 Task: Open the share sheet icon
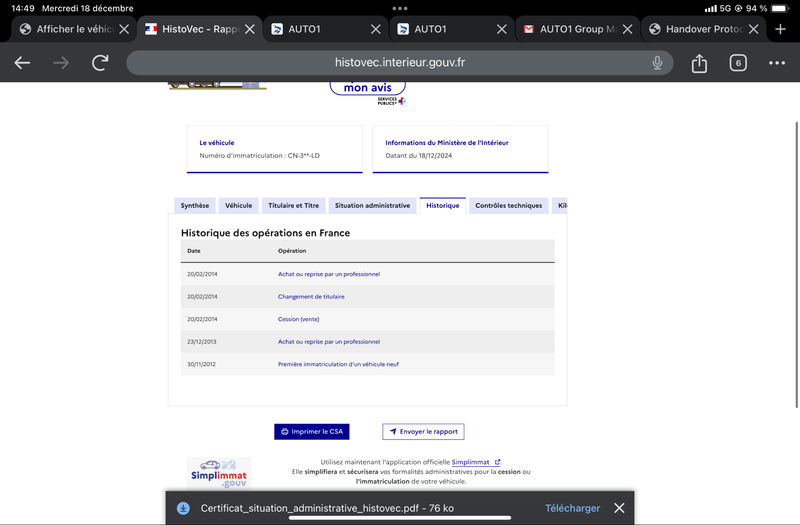coord(699,63)
